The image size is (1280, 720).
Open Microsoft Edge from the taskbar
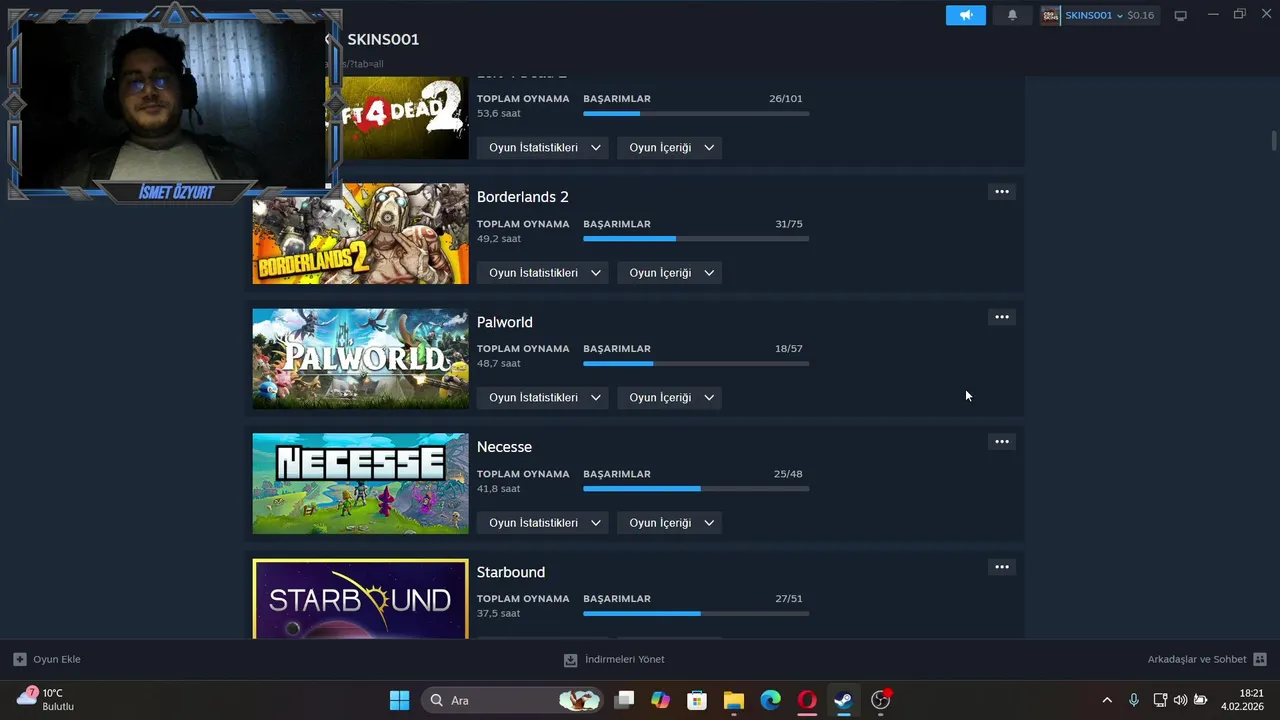pos(770,700)
